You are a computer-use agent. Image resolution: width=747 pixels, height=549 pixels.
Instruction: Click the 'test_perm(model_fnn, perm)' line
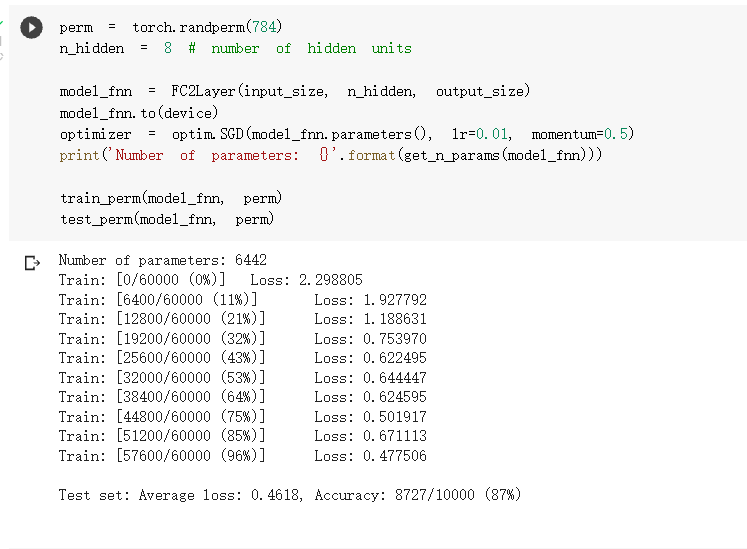click(x=167, y=219)
